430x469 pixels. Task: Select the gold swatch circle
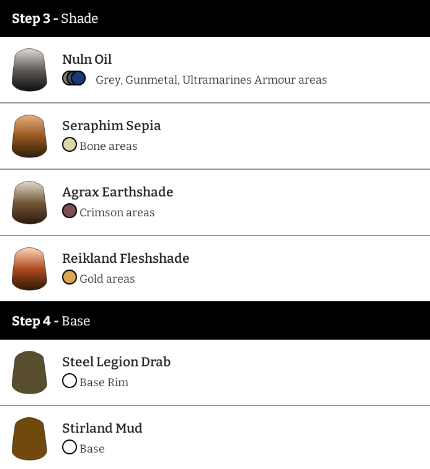69,277
